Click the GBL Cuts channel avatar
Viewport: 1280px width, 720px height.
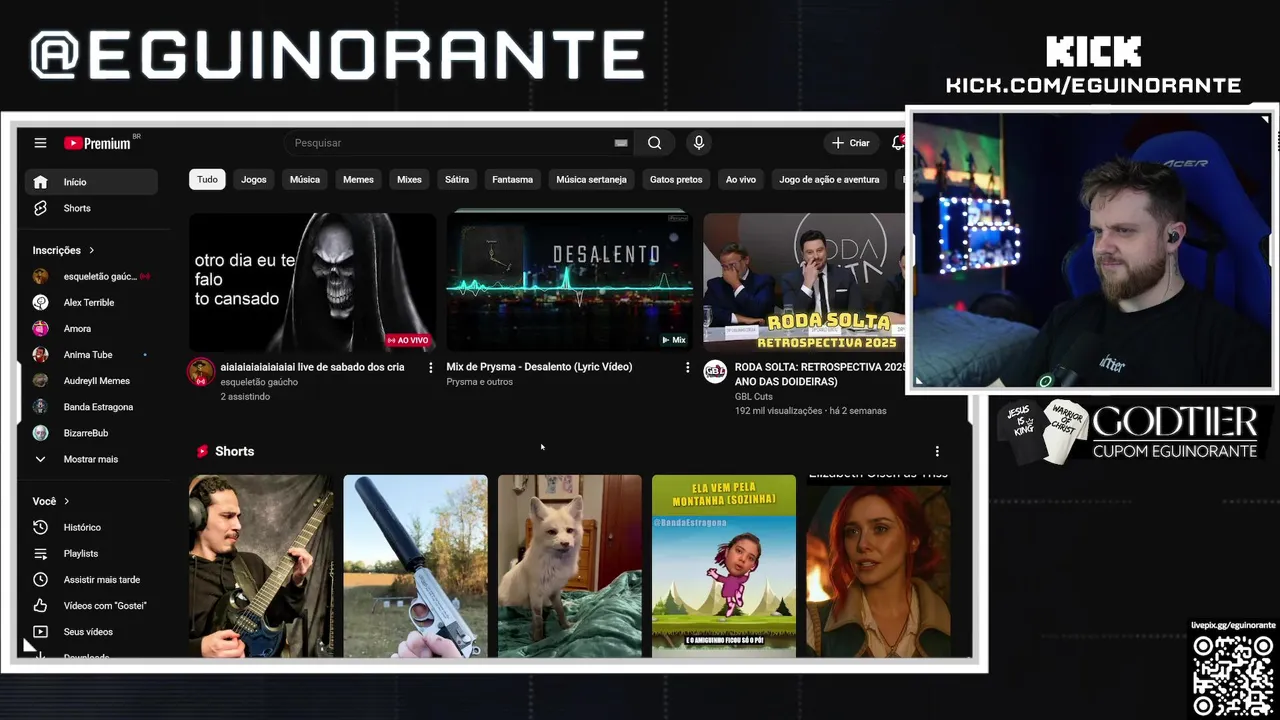click(x=715, y=371)
